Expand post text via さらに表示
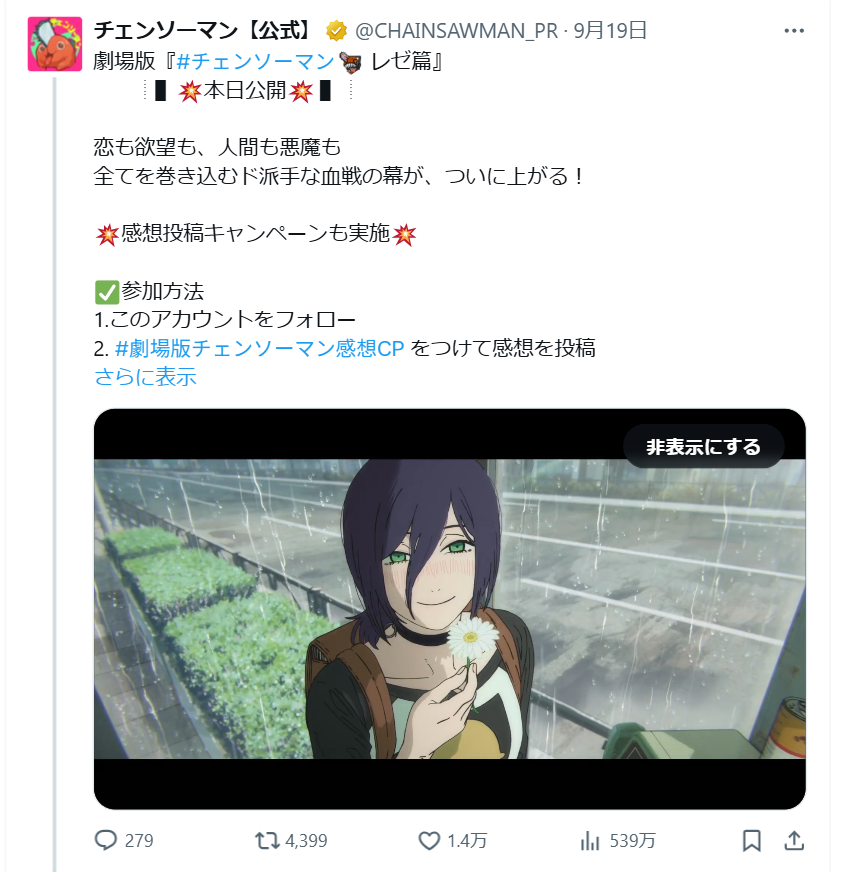This screenshot has height=872, width=847. click(x=145, y=377)
